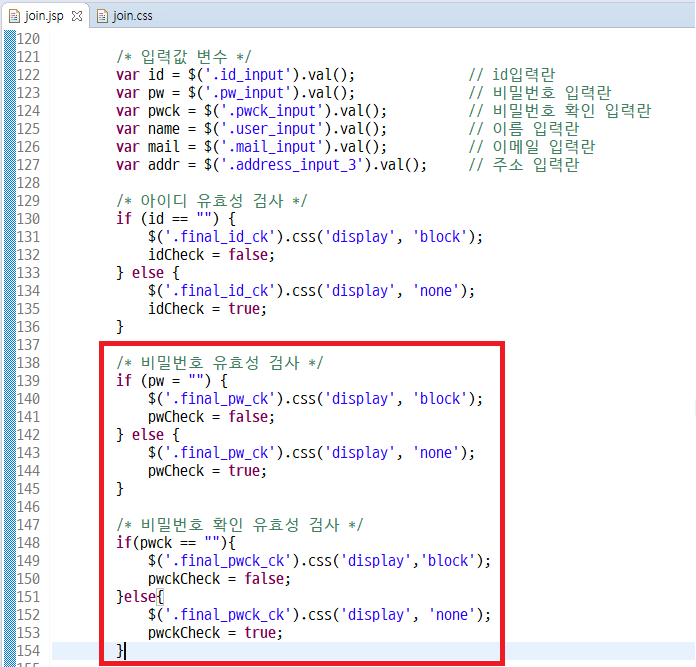Click 'pwckCheck = false;' line

(x=219, y=579)
